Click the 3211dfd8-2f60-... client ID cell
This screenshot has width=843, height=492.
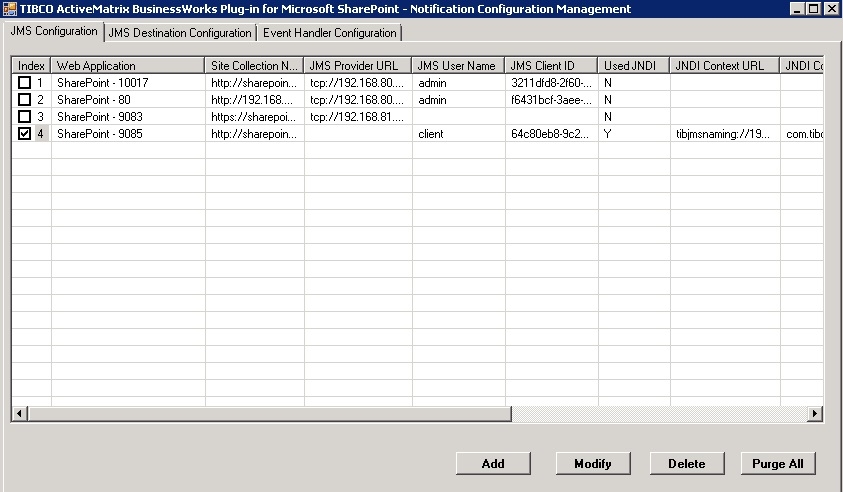pyautogui.click(x=551, y=82)
